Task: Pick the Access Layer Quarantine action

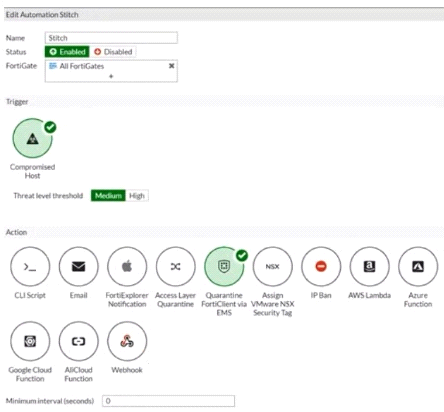Action: [176, 267]
